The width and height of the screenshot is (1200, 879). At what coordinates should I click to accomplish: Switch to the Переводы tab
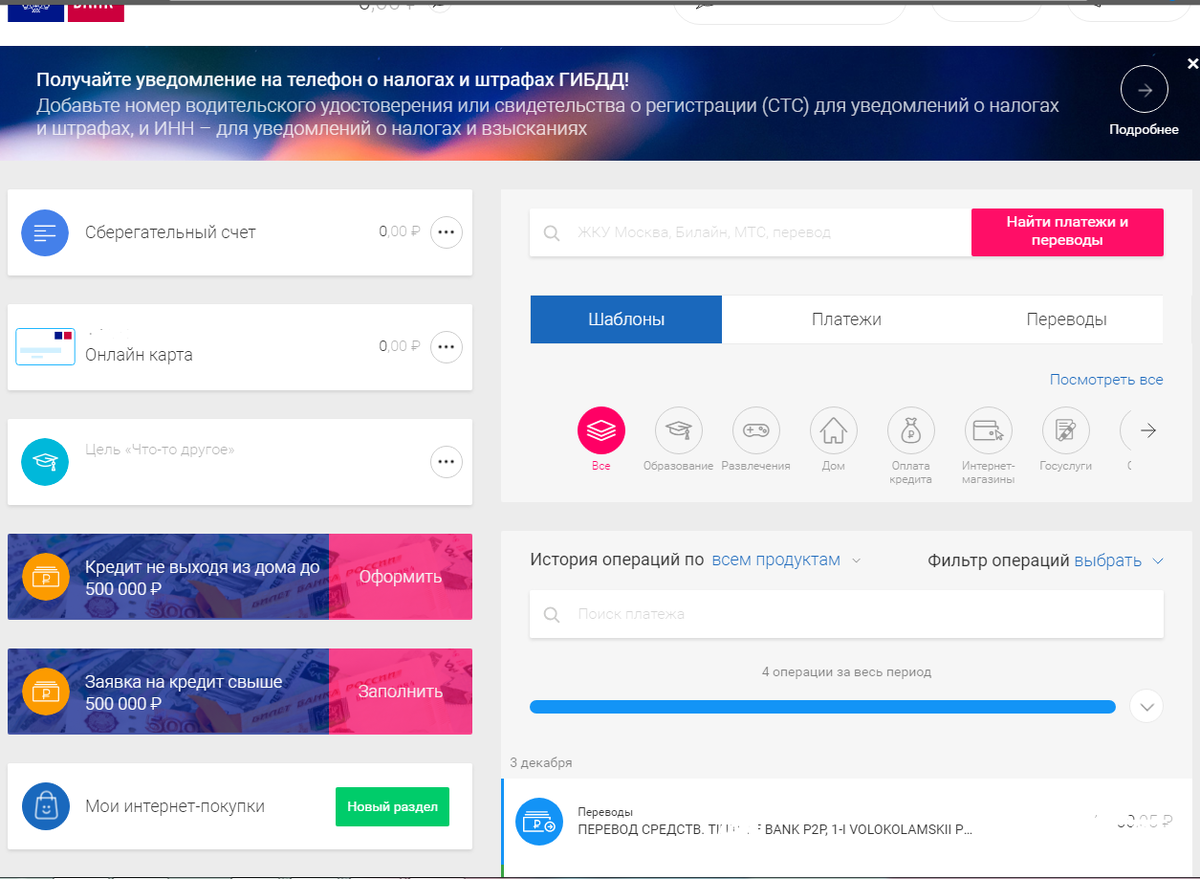click(x=1066, y=320)
